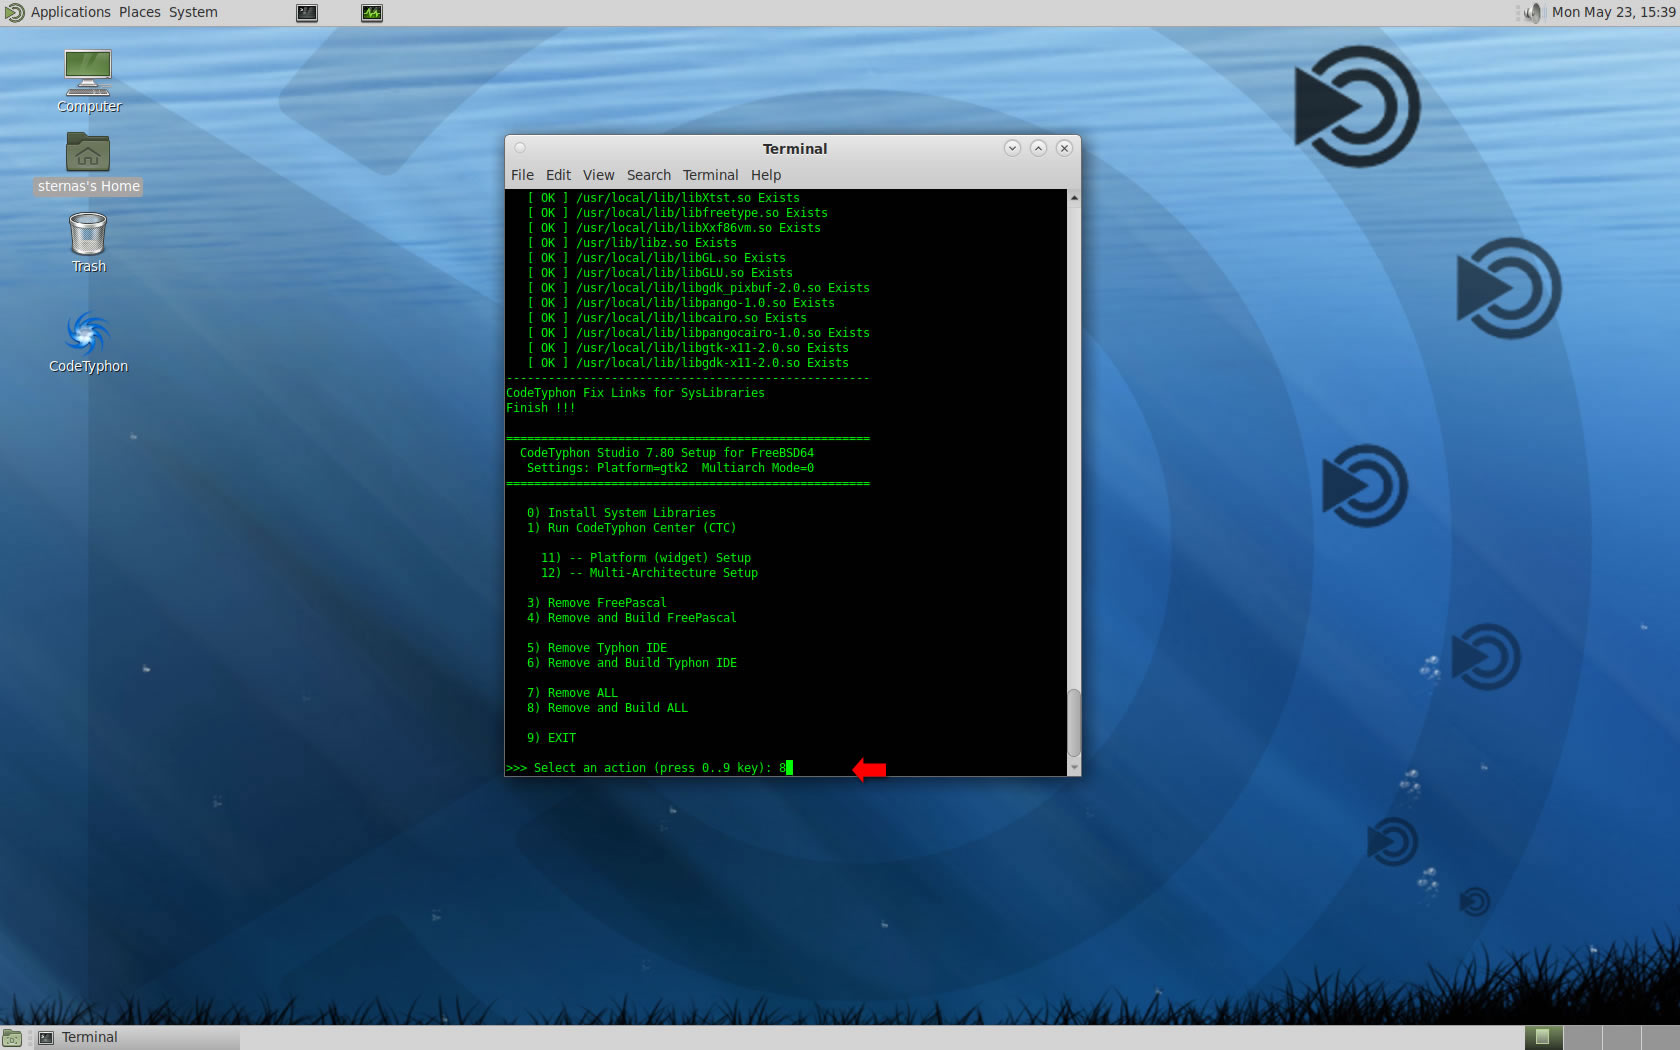Click the '8) Remove and Build ALL' line
This screenshot has height=1050, width=1680.
pos(607,708)
